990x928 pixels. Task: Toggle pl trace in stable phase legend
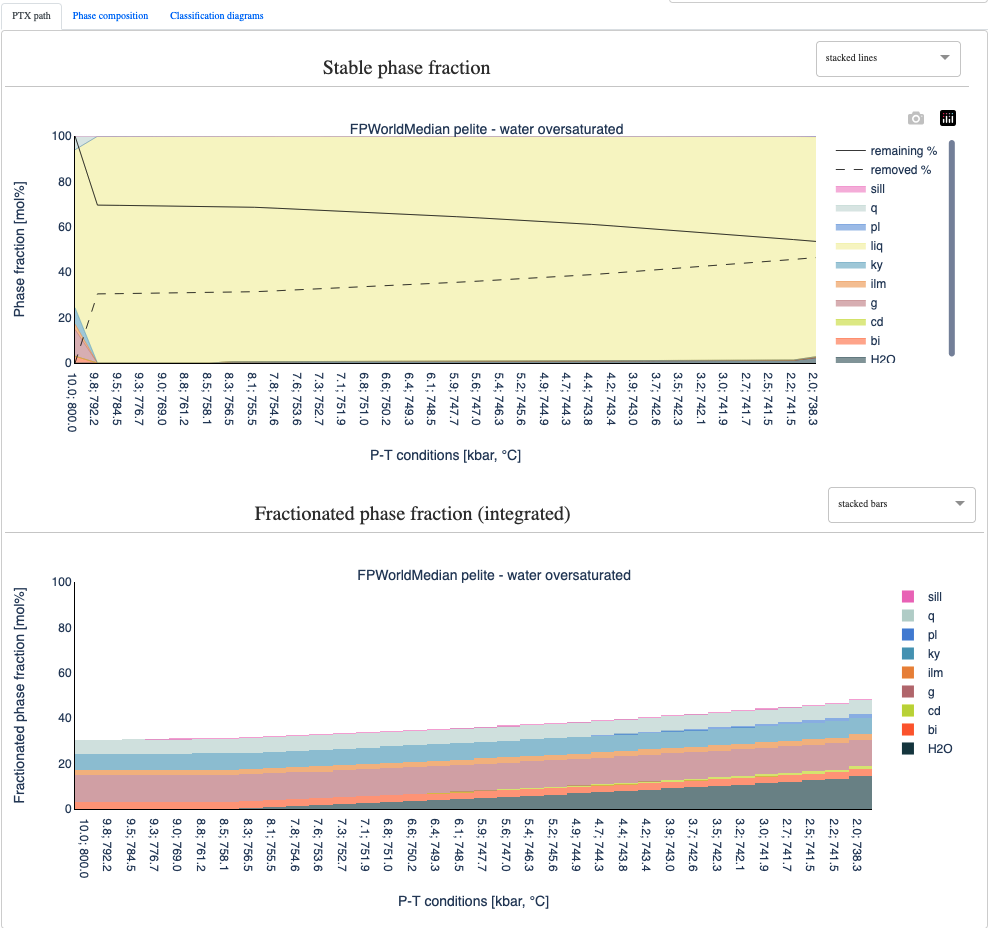[857, 227]
